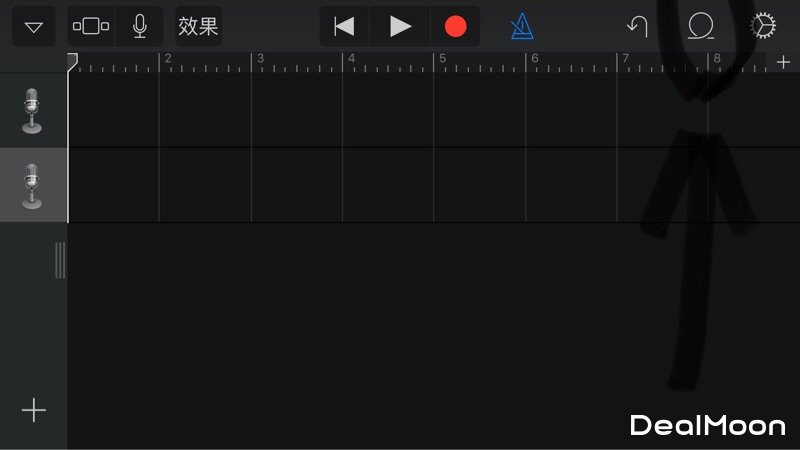Open the 效果 effects panel
800x450 pixels.
[198, 26]
